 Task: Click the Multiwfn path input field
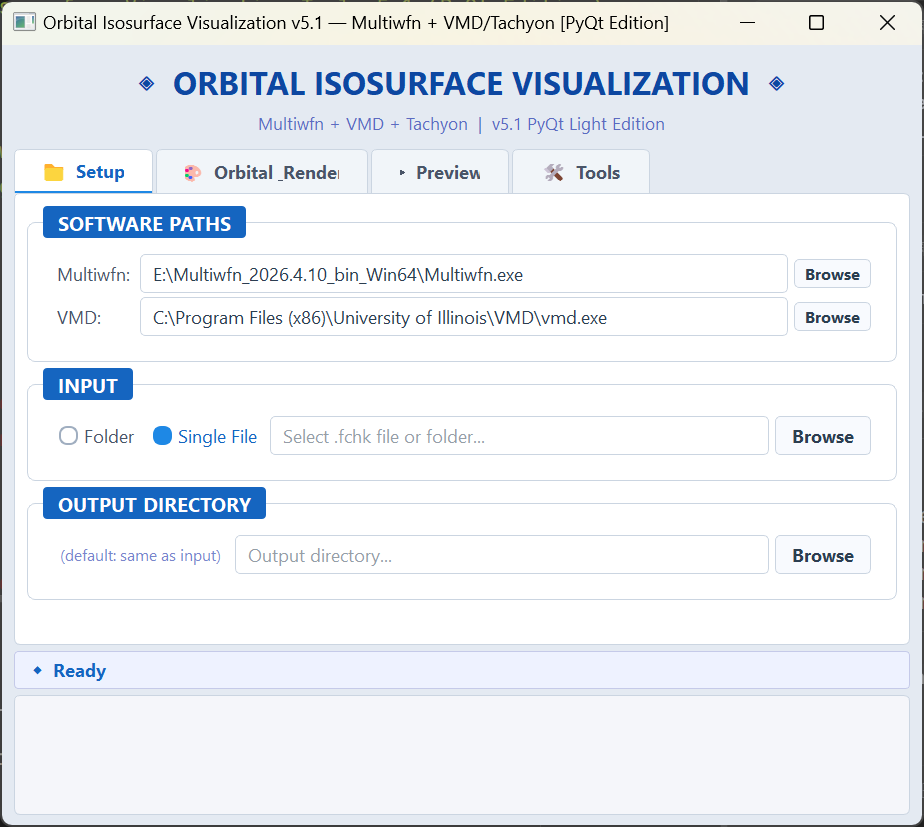pos(464,274)
